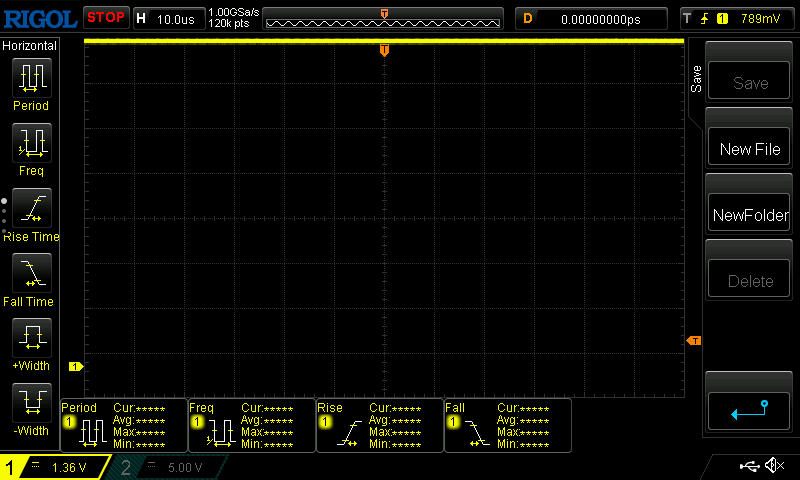Viewport: 800px width, 480px height.
Task: Open the Save menu side tab
Action: (696, 80)
